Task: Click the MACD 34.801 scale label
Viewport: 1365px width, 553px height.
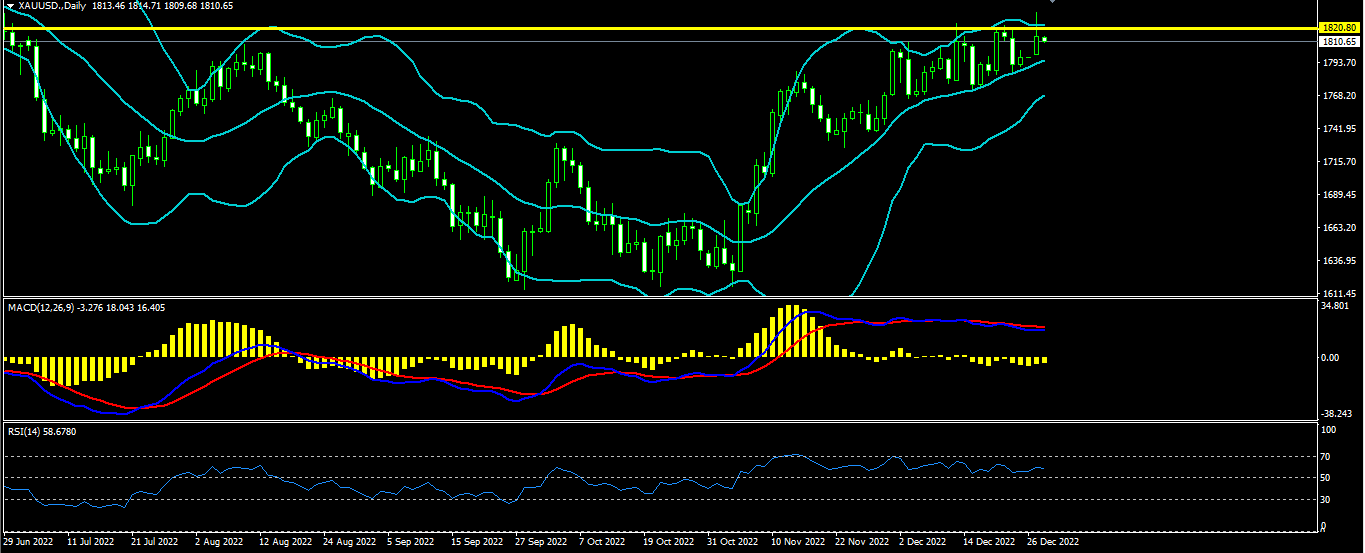Action: [x=1335, y=305]
